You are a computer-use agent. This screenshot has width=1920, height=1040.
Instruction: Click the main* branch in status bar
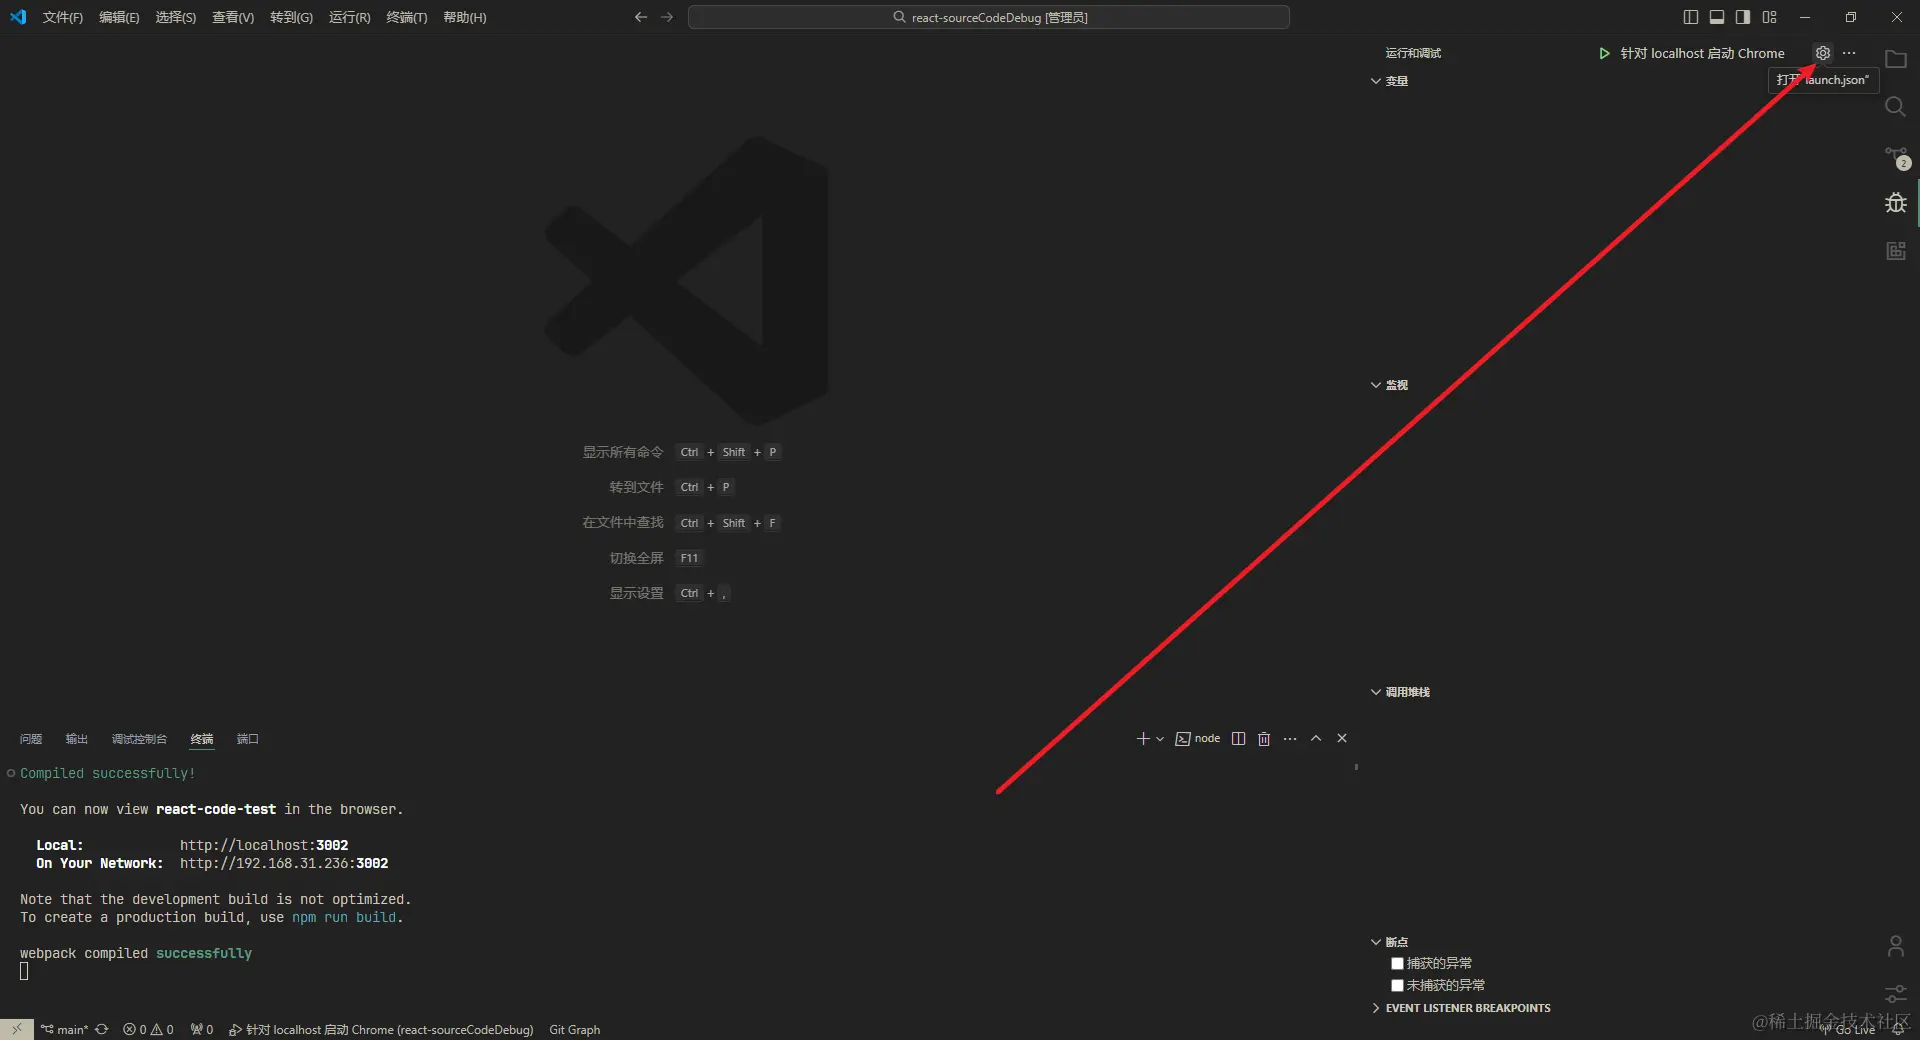click(x=65, y=1029)
